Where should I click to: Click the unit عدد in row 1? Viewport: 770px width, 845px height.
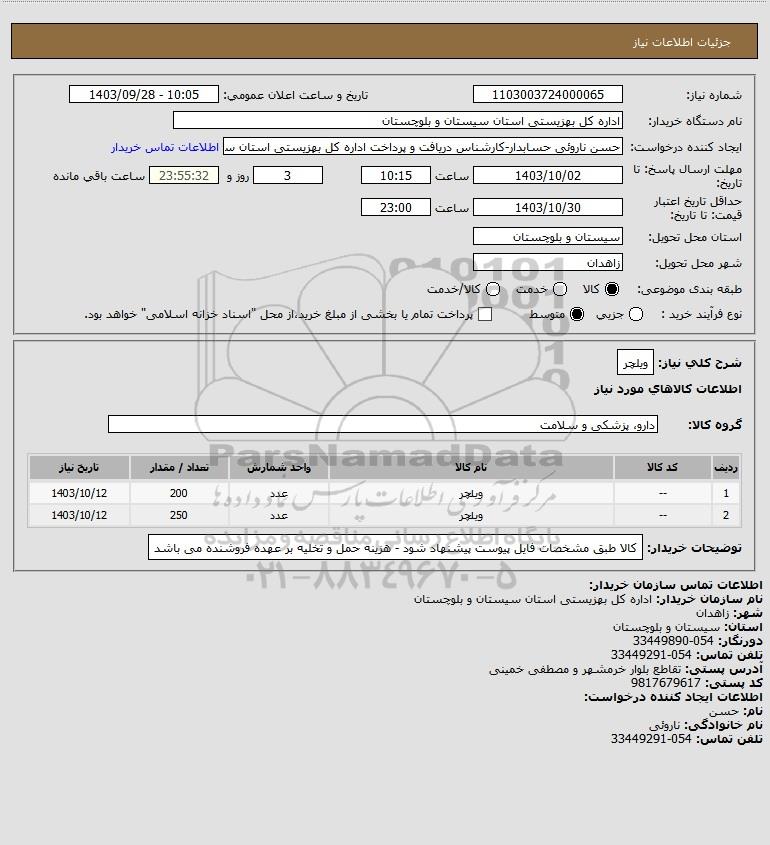pos(279,493)
